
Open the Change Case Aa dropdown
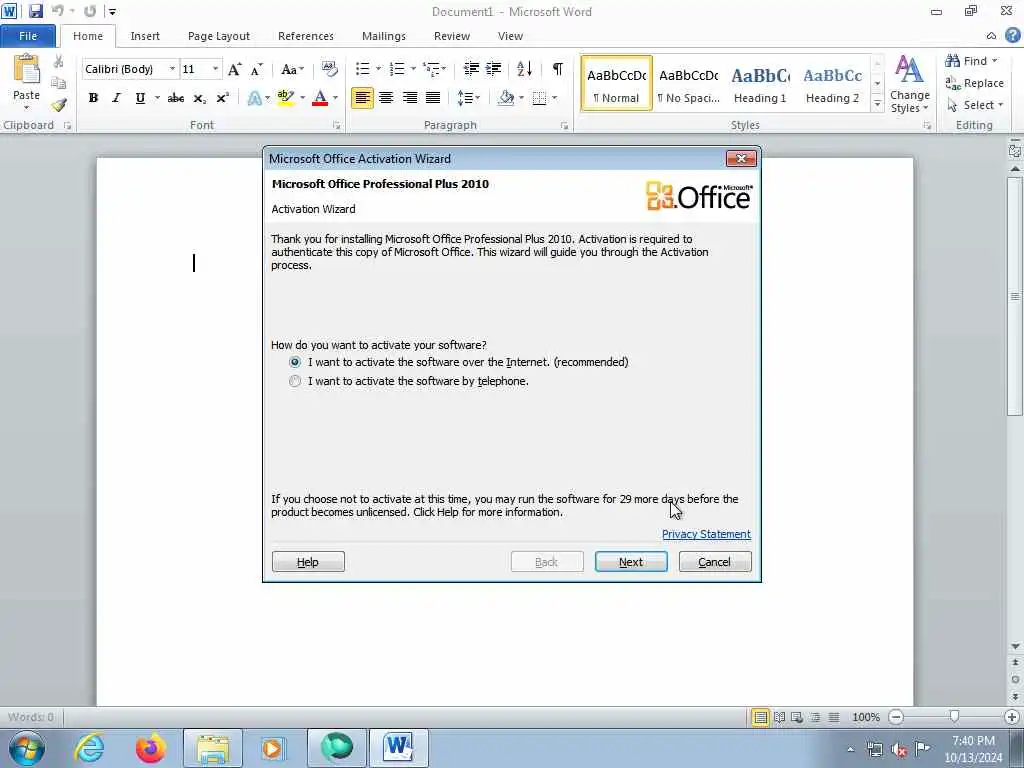coord(292,69)
